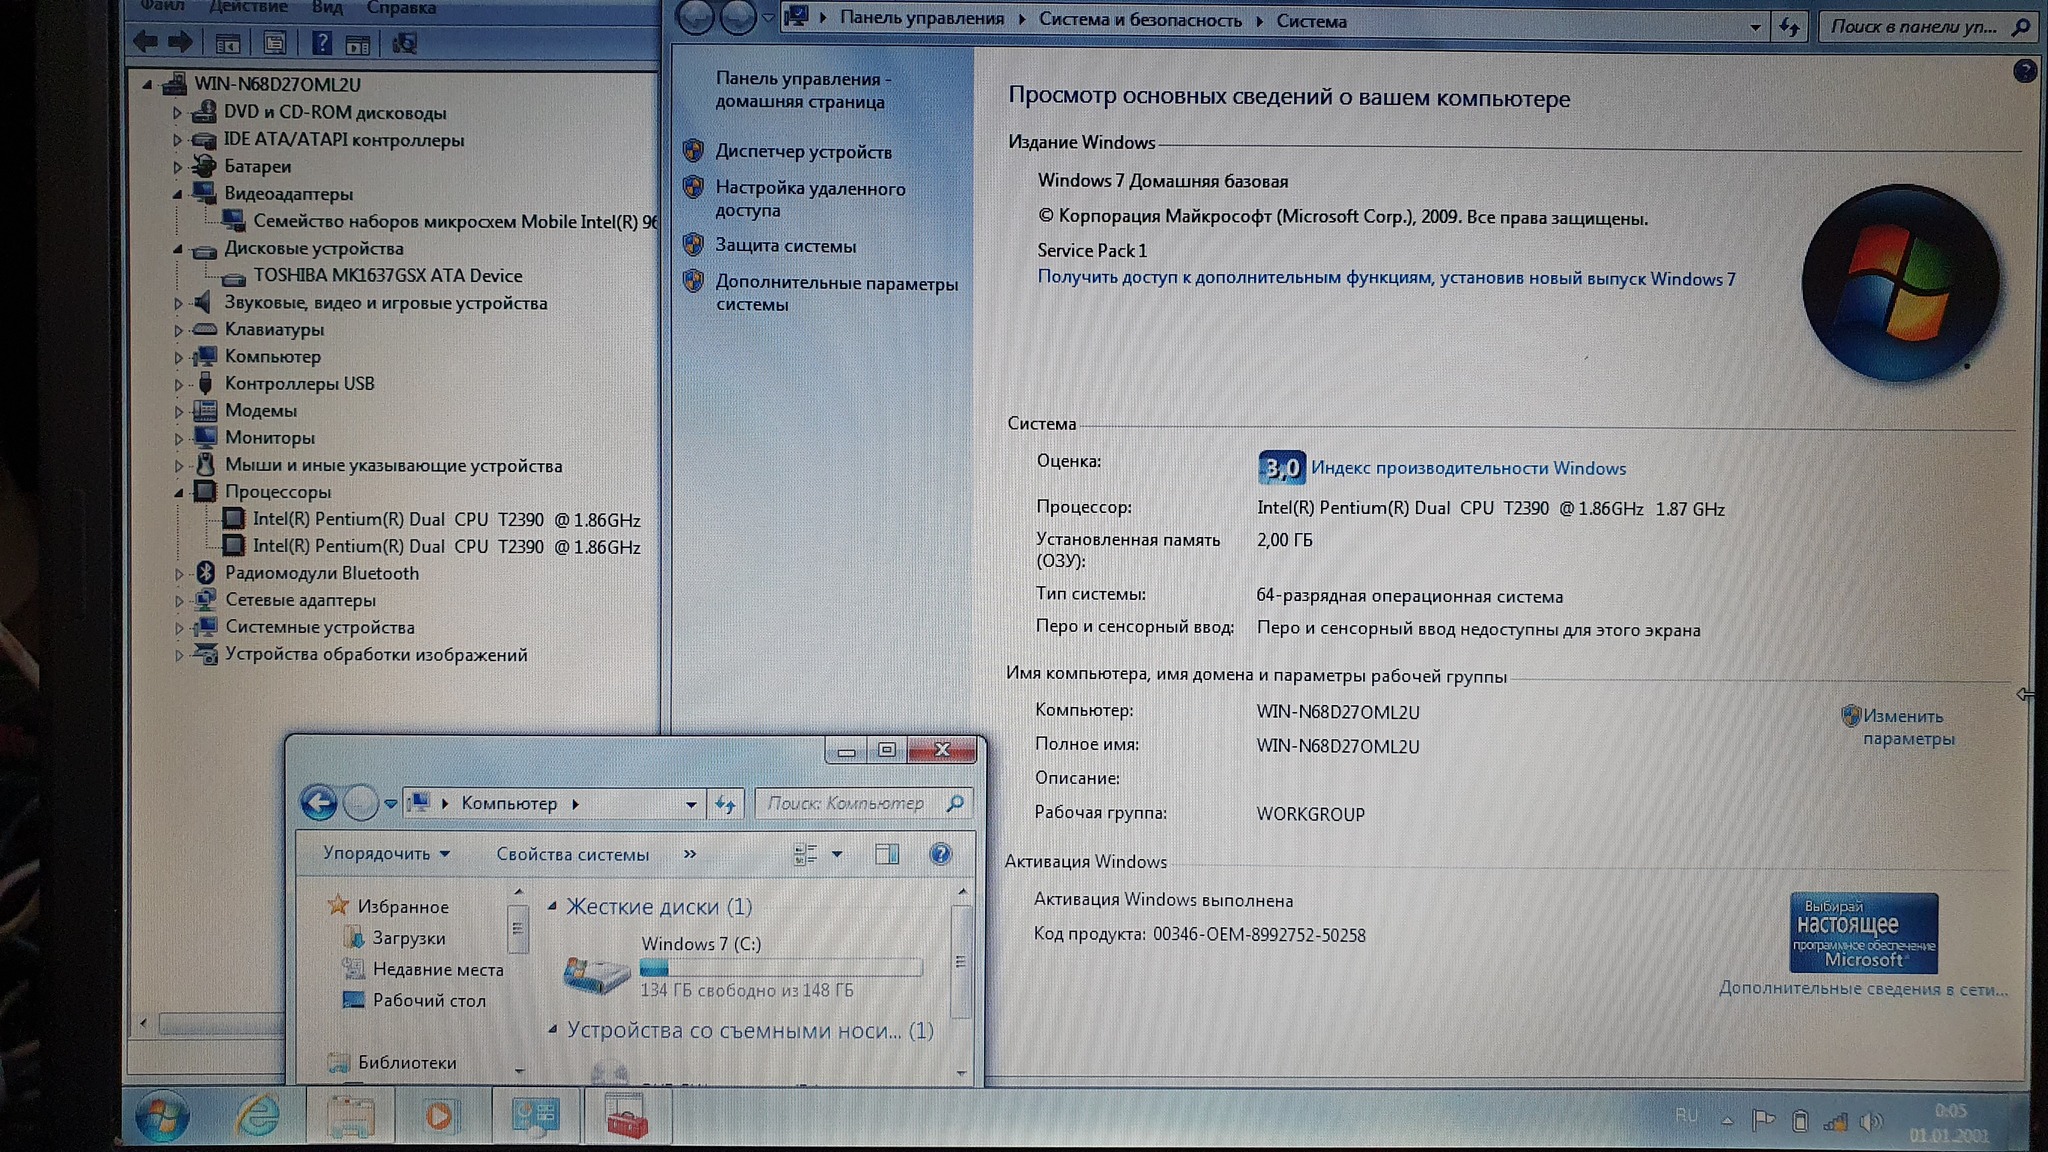Screen dimensions: 2048x1152
Task: Open the Действие menu
Action: point(248,8)
